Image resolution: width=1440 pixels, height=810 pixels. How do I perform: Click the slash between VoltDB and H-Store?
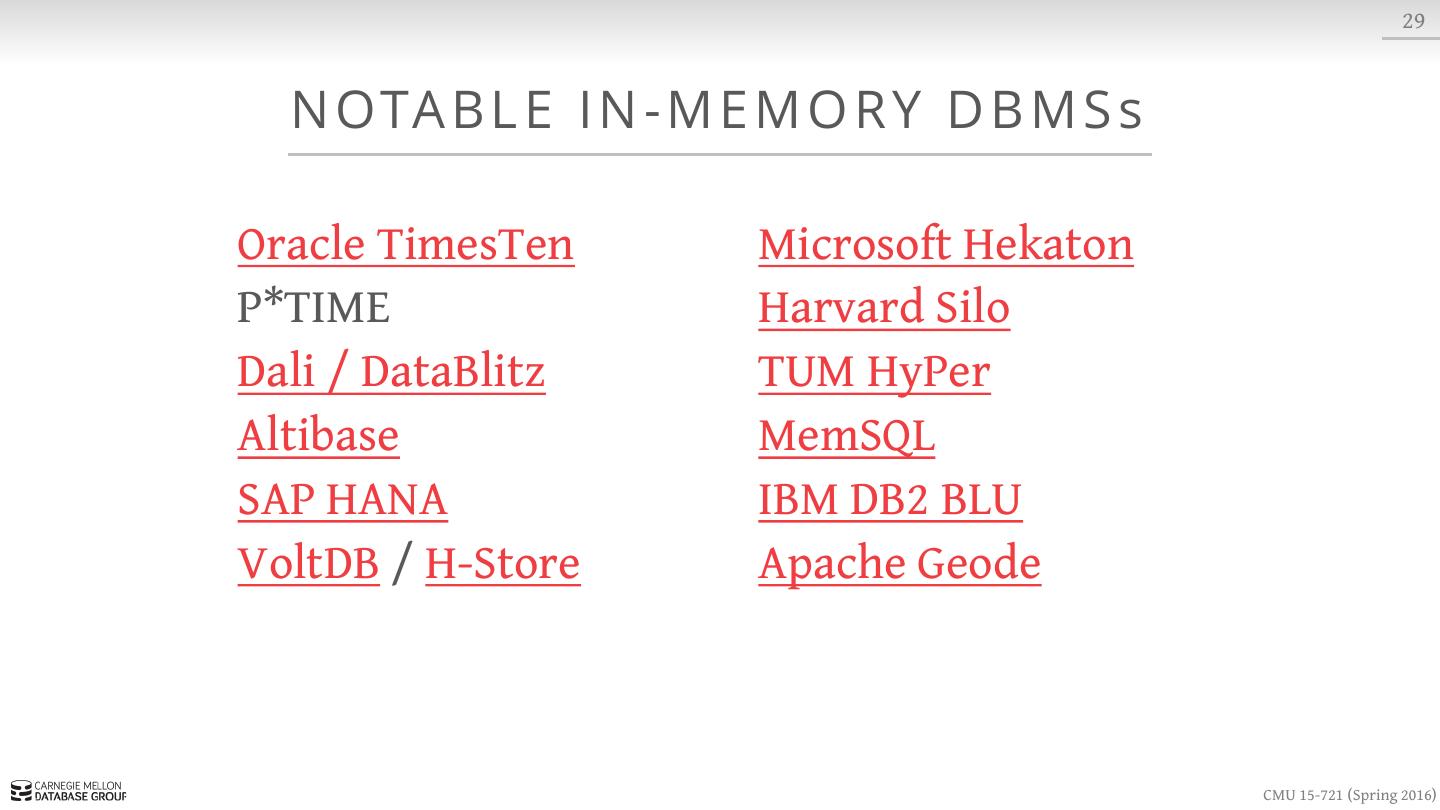(402, 564)
